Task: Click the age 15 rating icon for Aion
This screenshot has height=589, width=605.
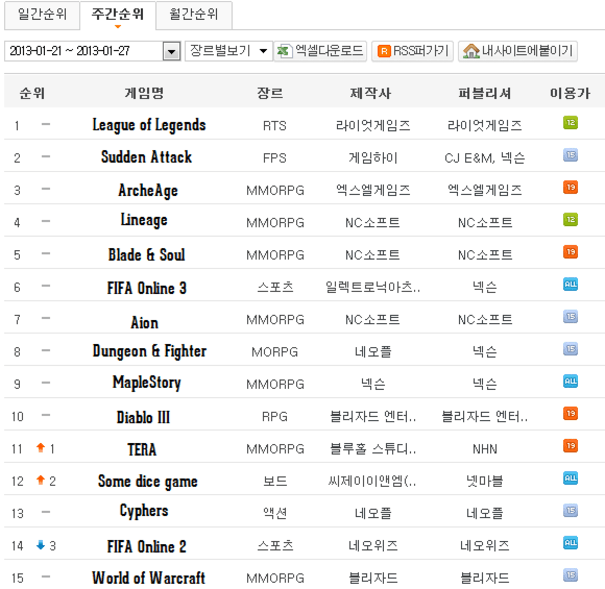Action: click(x=570, y=317)
